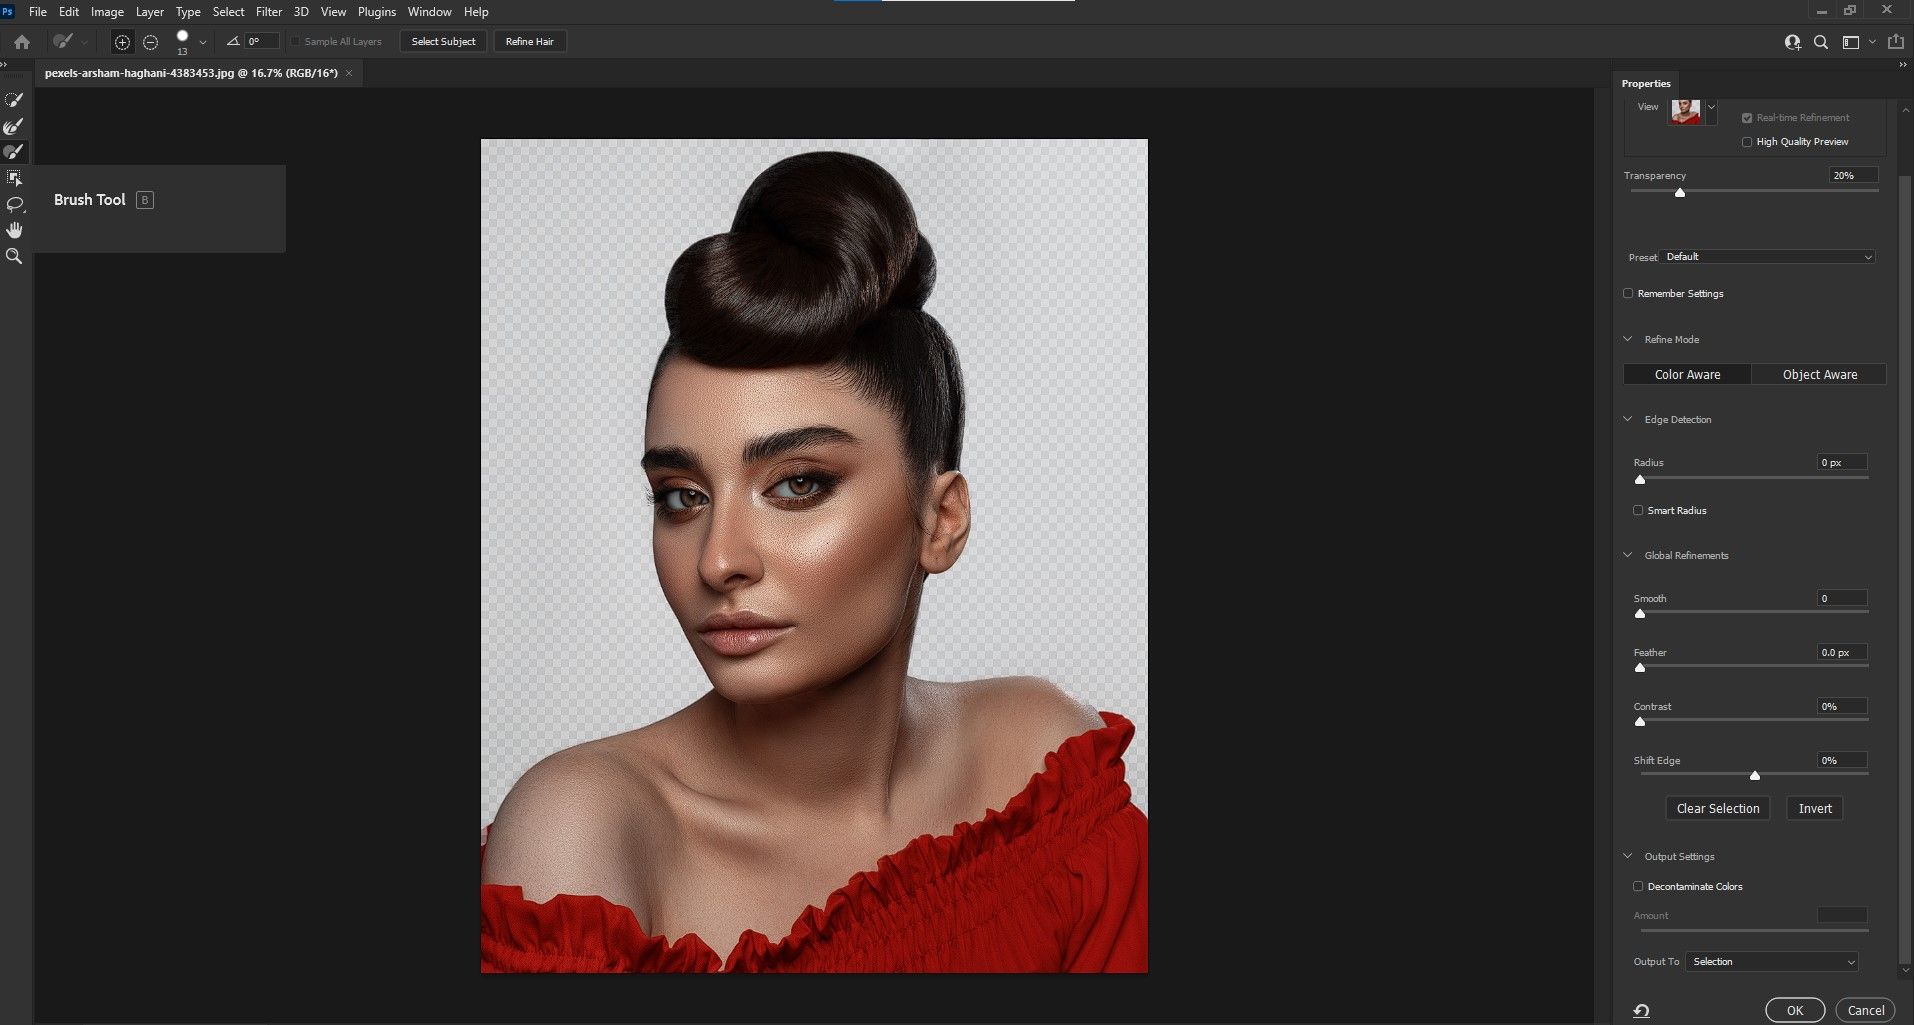This screenshot has height=1025, width=1914.
Task: Click the Radius slider handle
Action: click(x=1640, y=479)
